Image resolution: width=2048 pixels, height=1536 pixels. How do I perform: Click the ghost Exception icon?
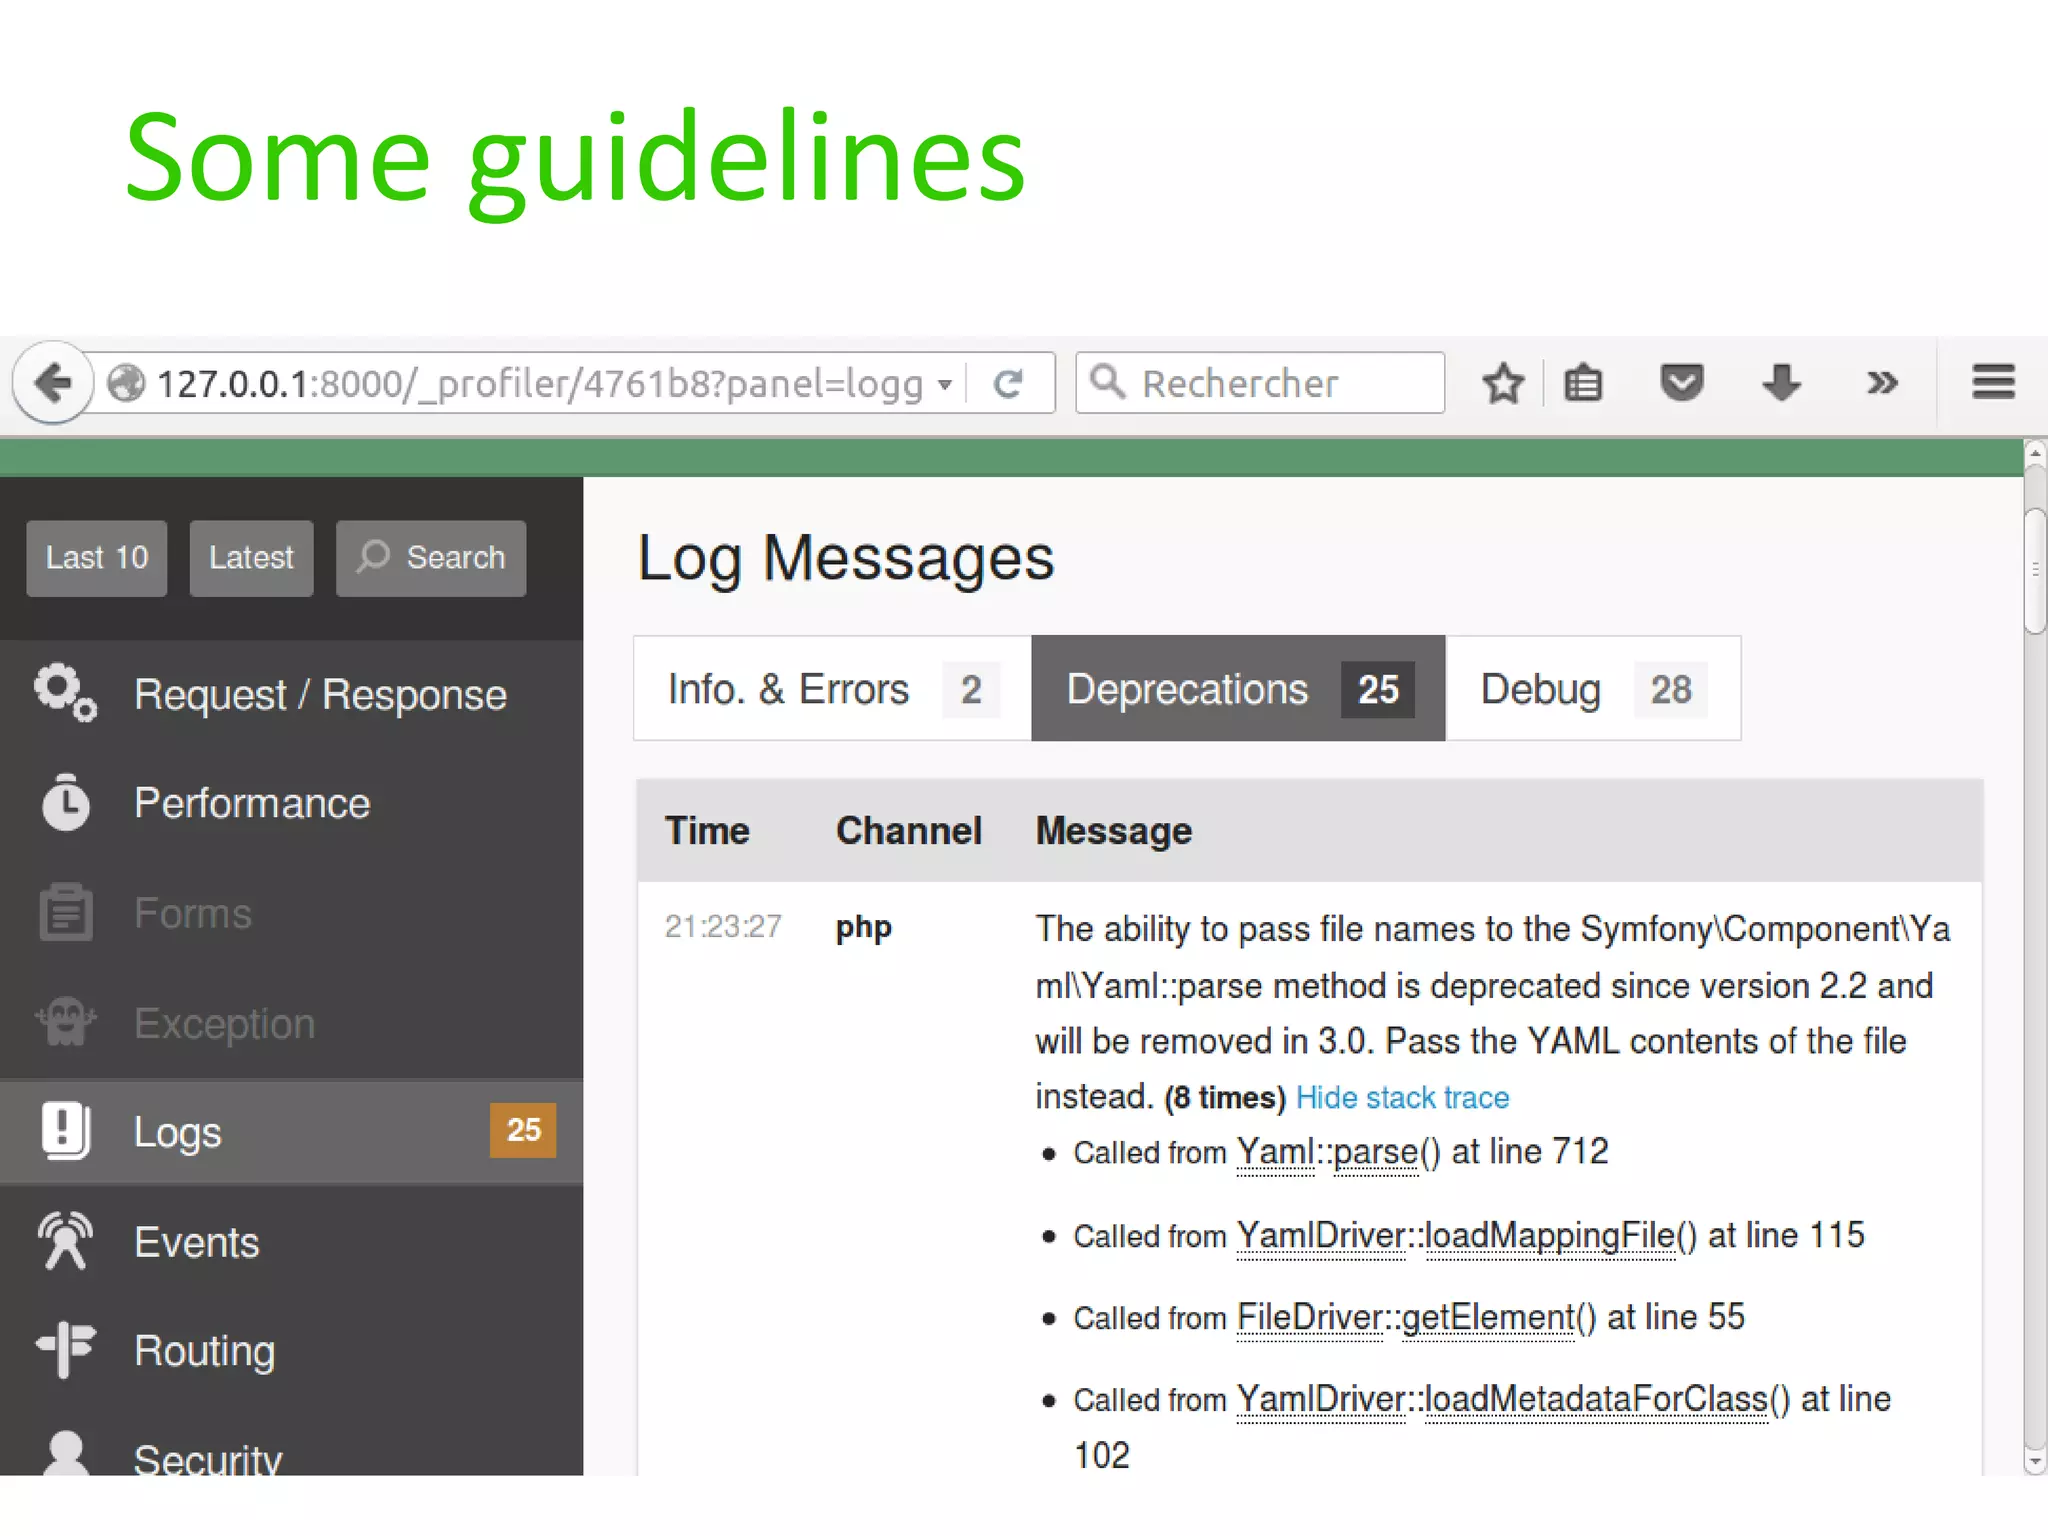pyautogui.click(x=66, y=1021)
